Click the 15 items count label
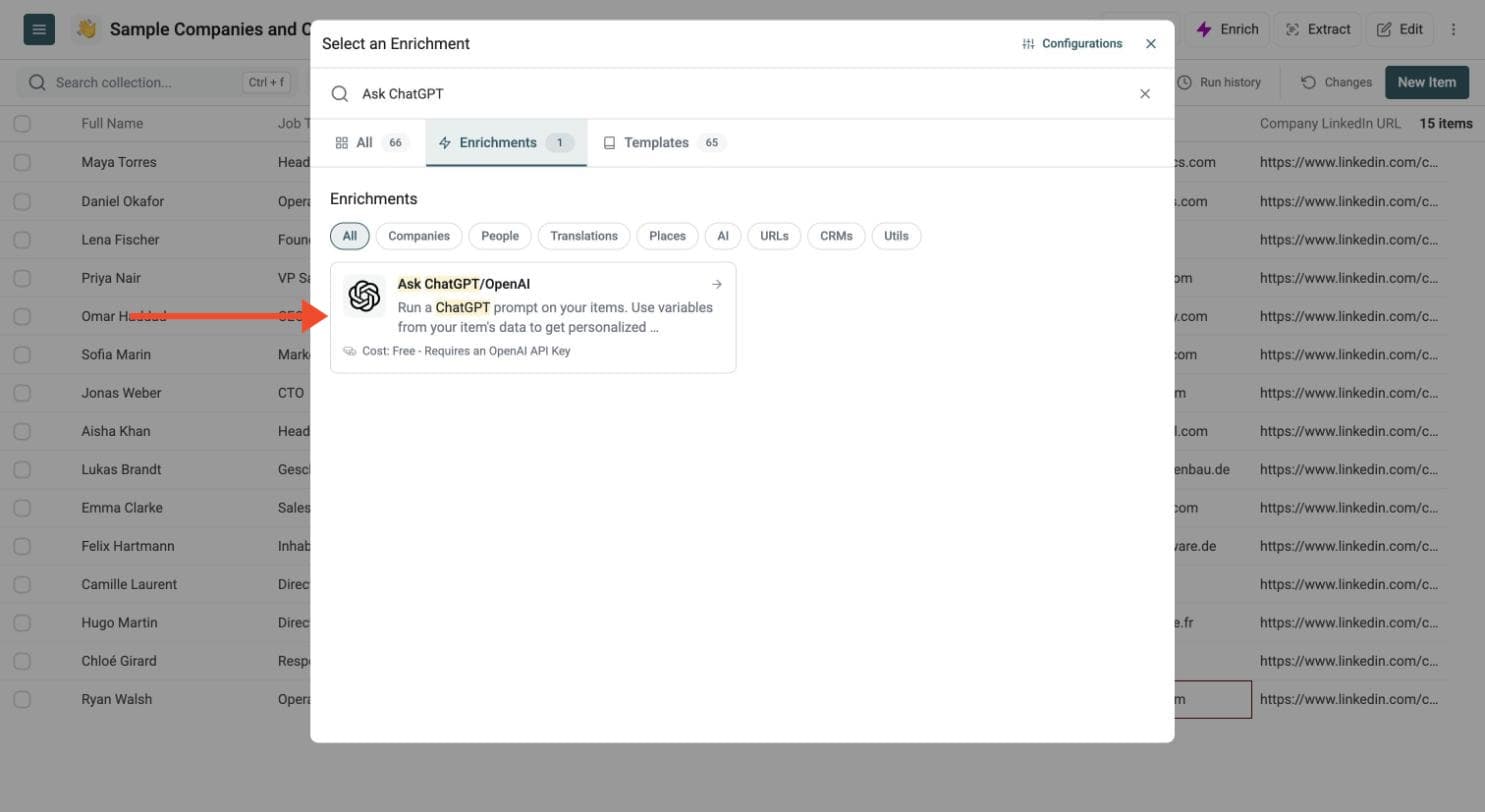 (x=1446, y=124)
